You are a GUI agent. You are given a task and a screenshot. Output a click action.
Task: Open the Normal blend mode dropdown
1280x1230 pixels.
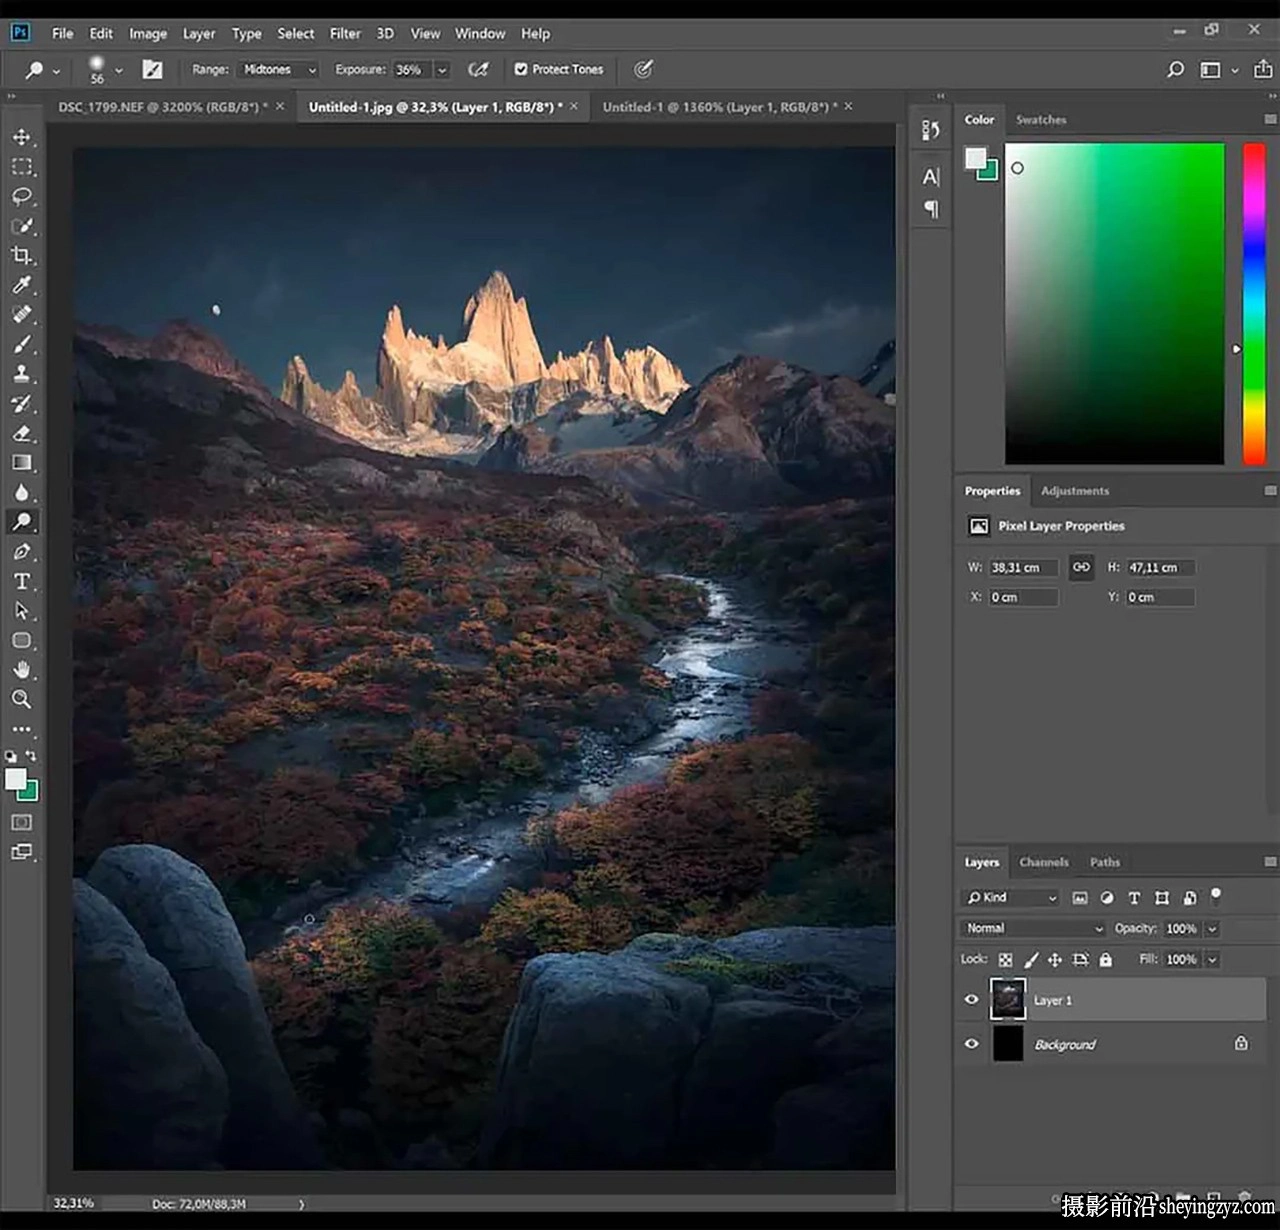coord(1034,928)
